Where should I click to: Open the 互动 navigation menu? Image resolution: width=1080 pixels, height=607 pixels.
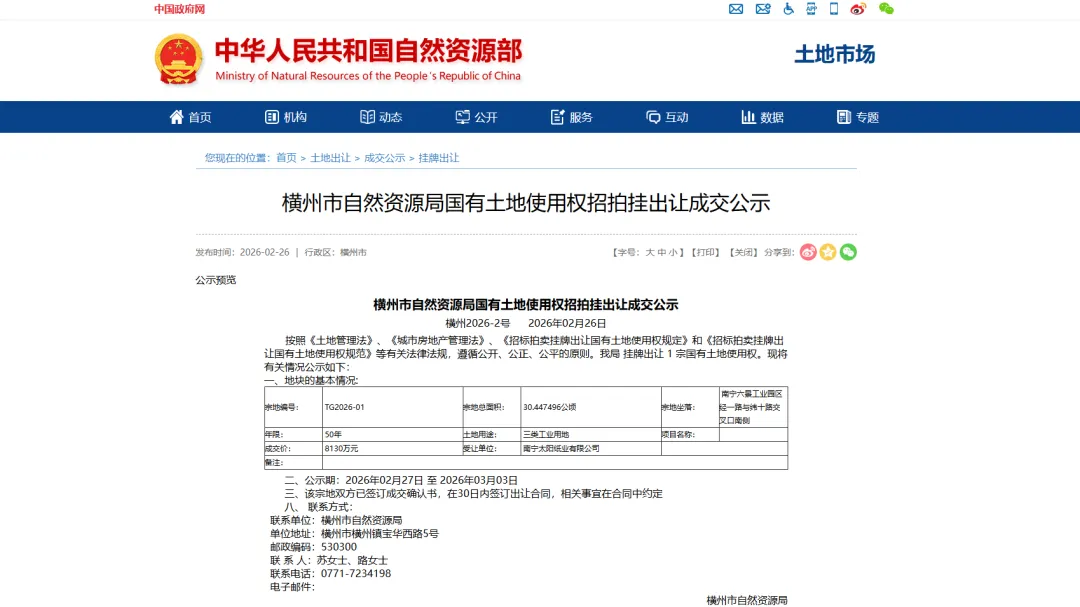667,117
